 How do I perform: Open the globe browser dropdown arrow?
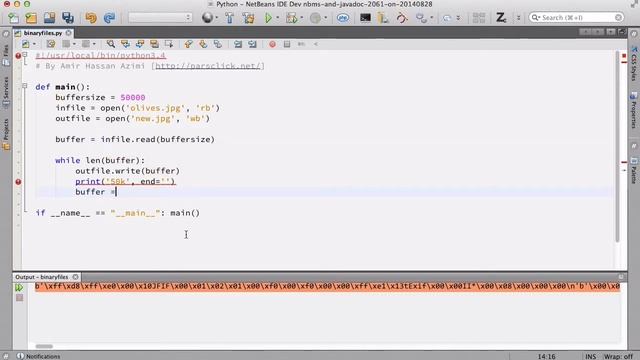tap(216, 18)
